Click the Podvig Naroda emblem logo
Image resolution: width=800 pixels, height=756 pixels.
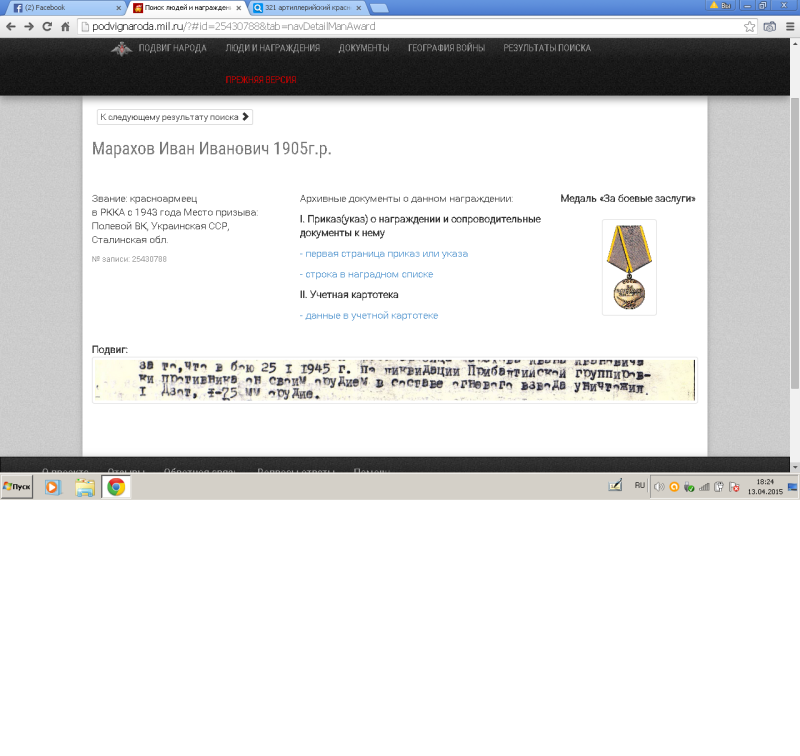pos(122,48)
